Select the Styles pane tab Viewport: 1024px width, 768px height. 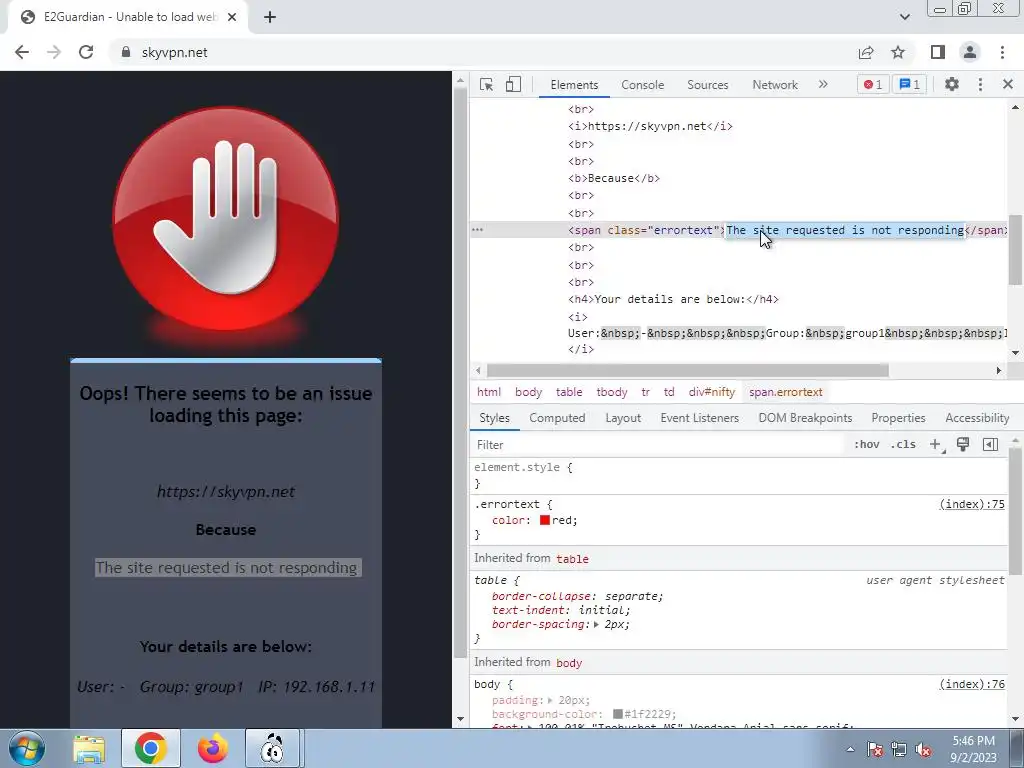pos(494,418)
